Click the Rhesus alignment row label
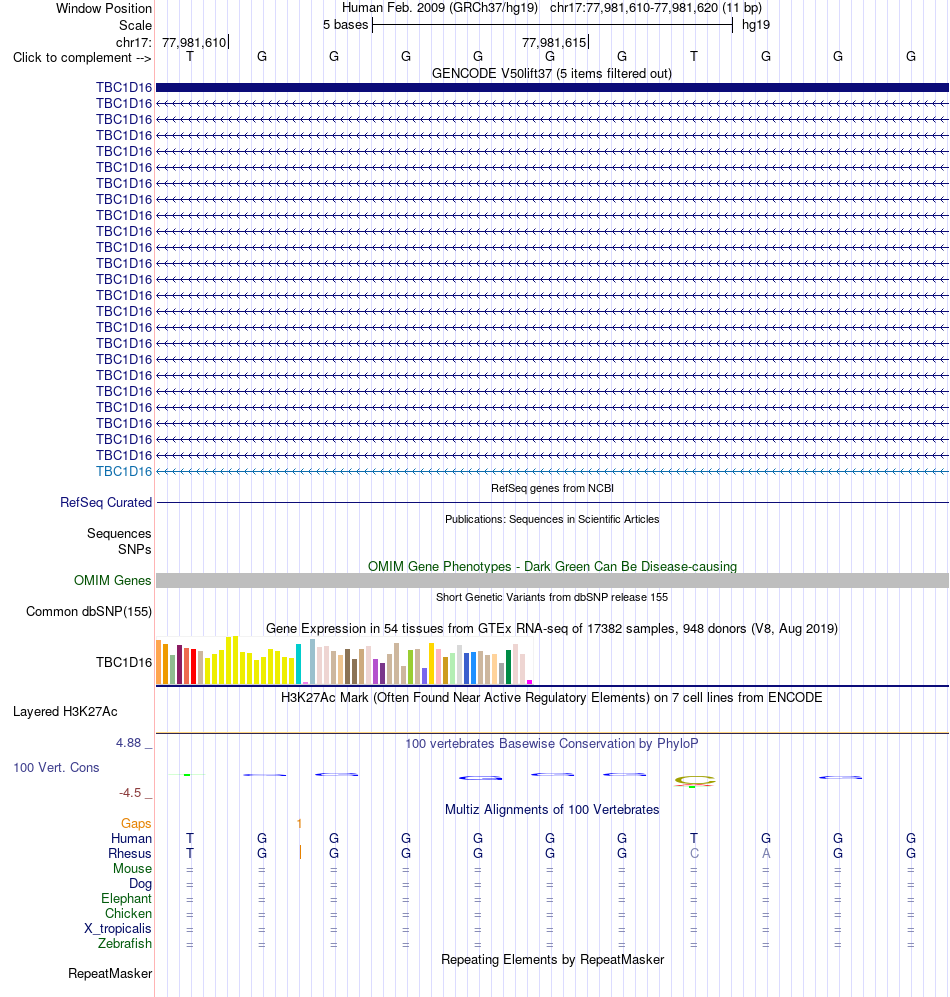The image size is (950, 997). [x=130, y=853]
